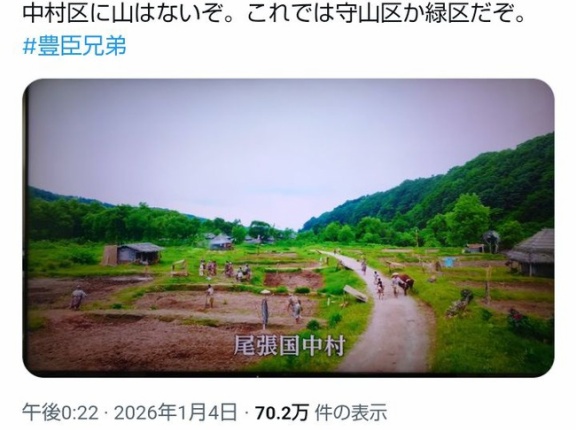This screenshot has width=576, height=430.
Task: Open the 70.2万 view count
Action: point(282,412)
